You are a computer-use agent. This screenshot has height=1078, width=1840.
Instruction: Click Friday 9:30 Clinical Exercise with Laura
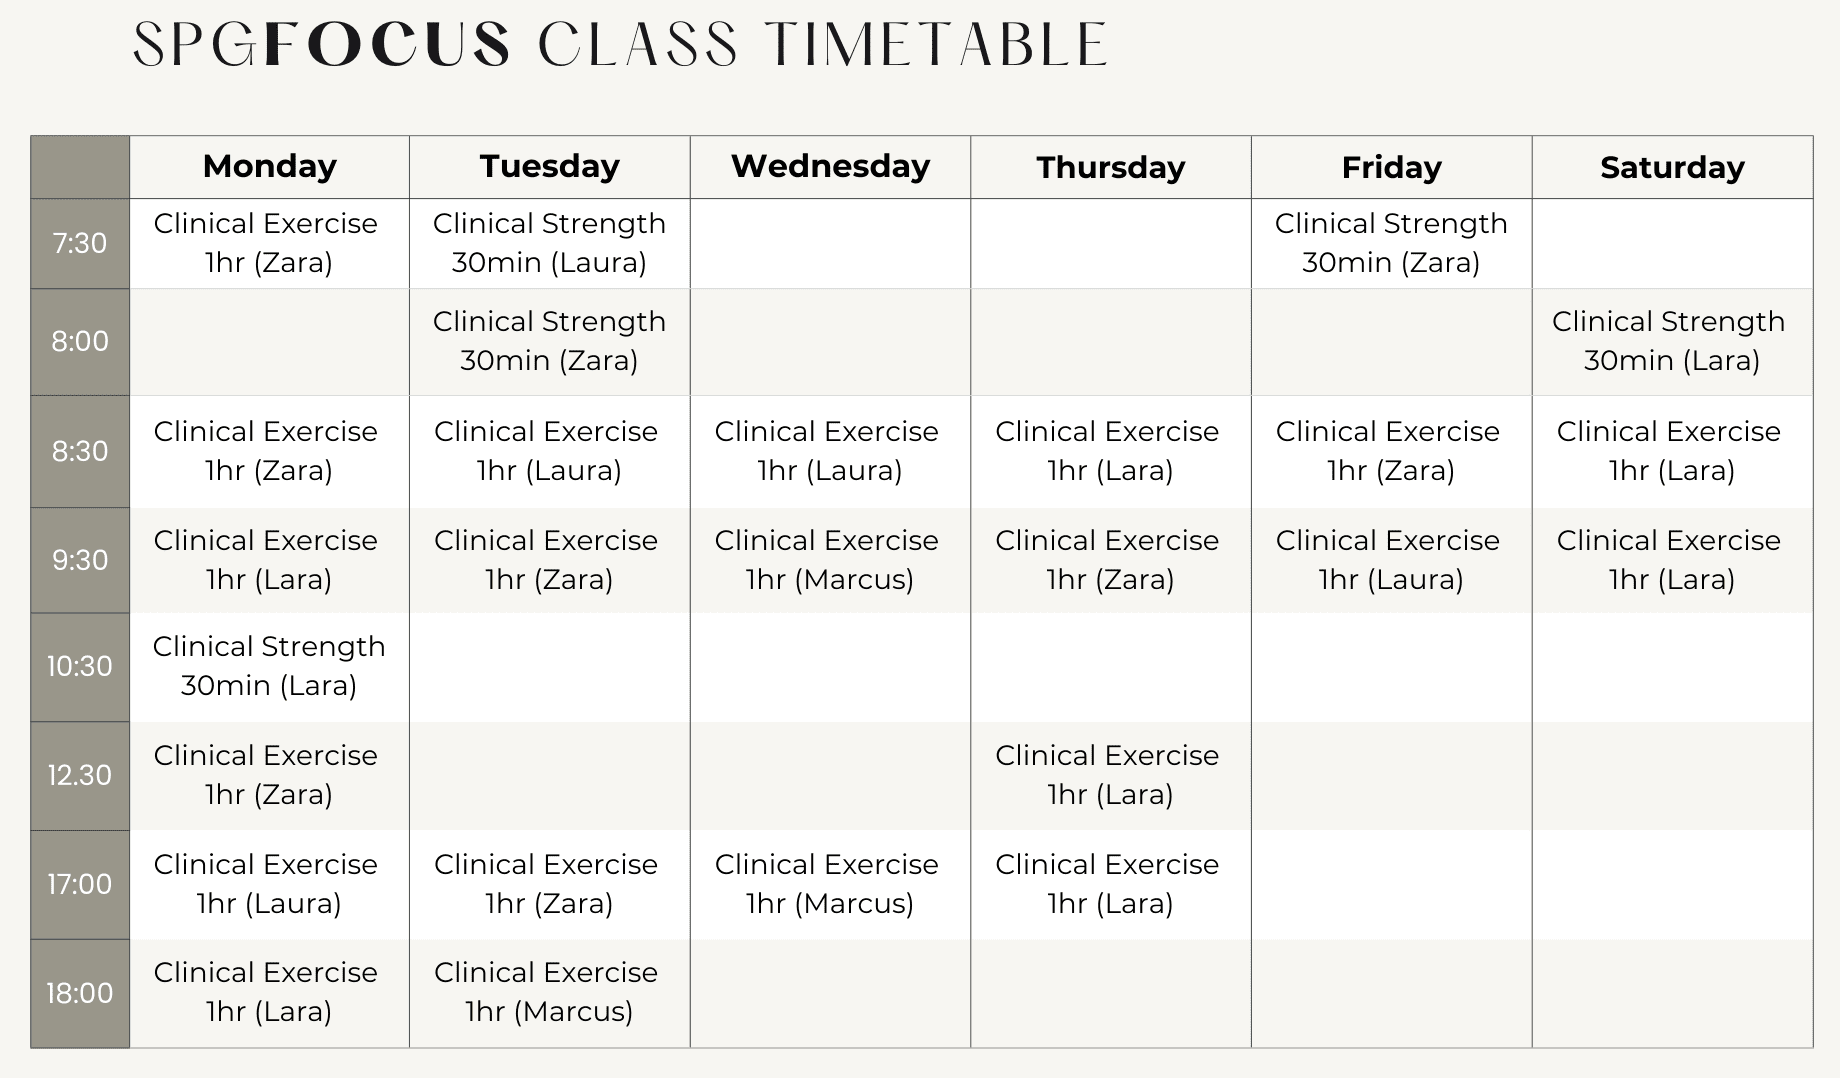[1388, 560]
